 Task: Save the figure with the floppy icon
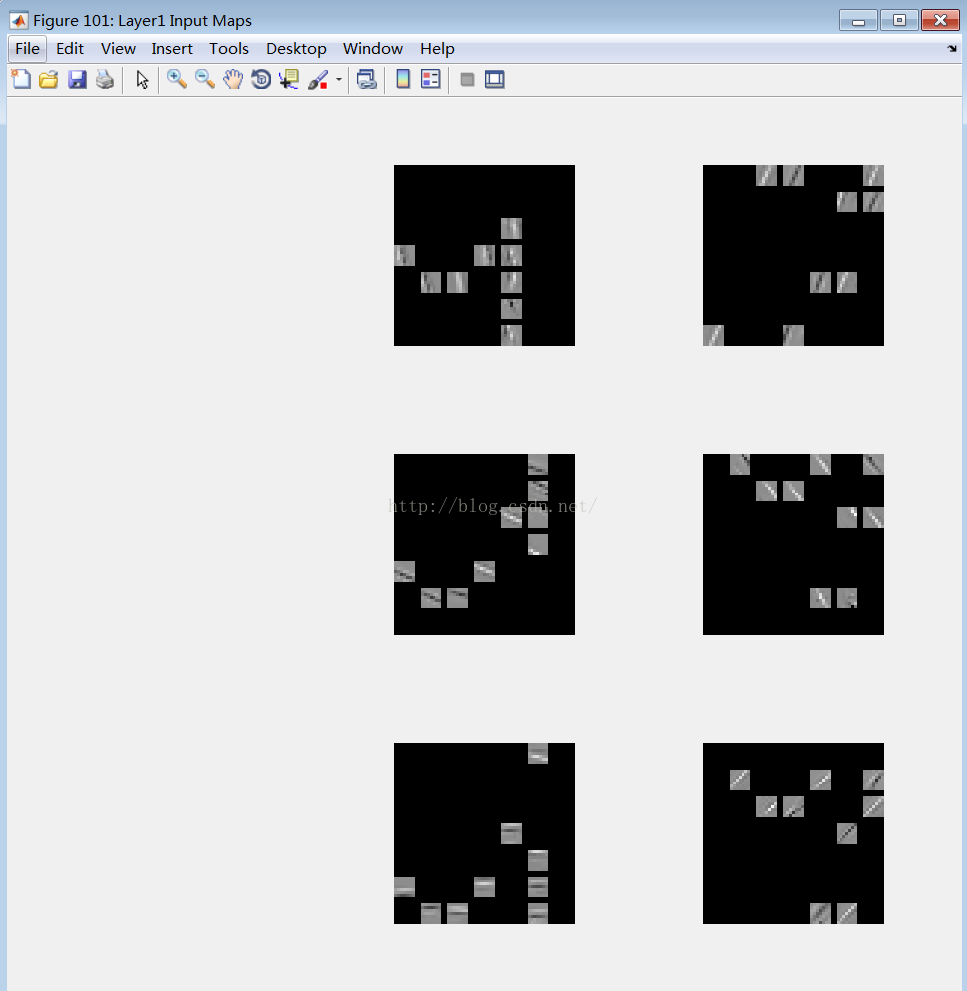click(x=77, y=79)
